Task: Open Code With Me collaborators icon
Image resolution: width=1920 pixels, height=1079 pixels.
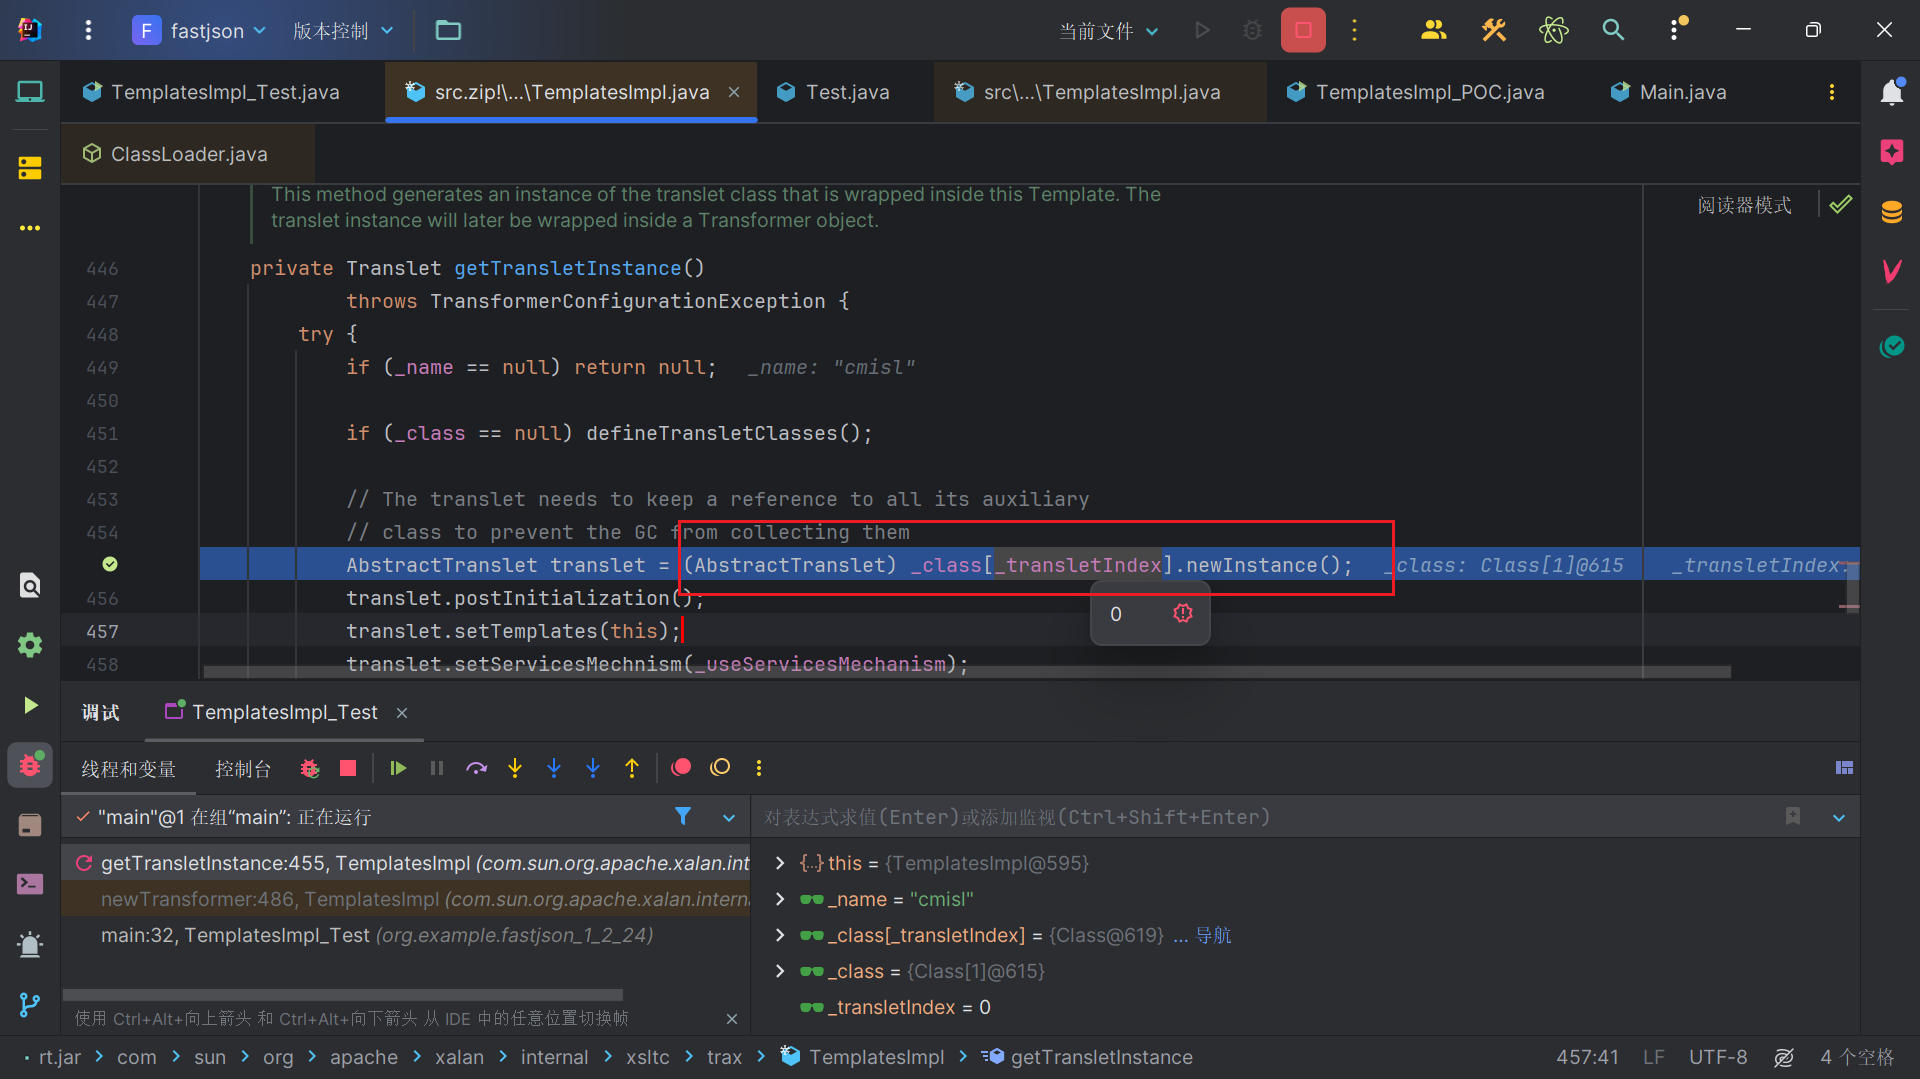Action: point(1433,30)
